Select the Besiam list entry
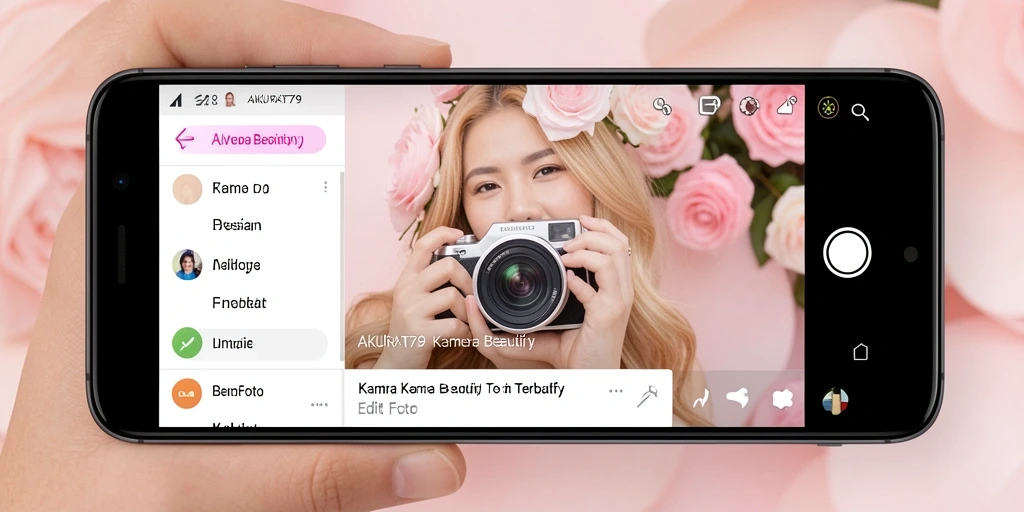This screenshot has width=1024, height=512. (x=236, y=225)
